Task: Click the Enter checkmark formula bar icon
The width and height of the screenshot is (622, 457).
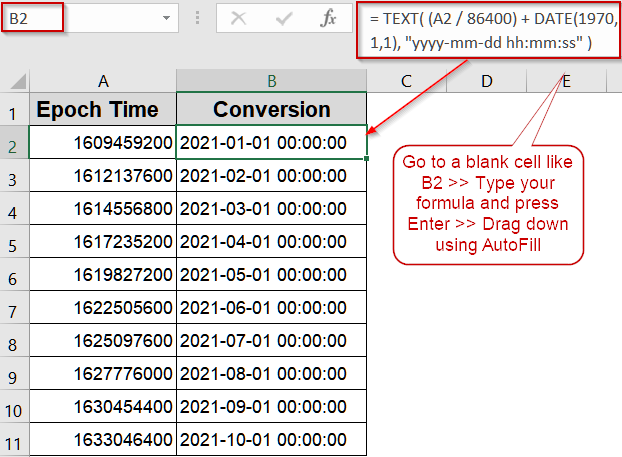Action: click(x=282, y=18)
